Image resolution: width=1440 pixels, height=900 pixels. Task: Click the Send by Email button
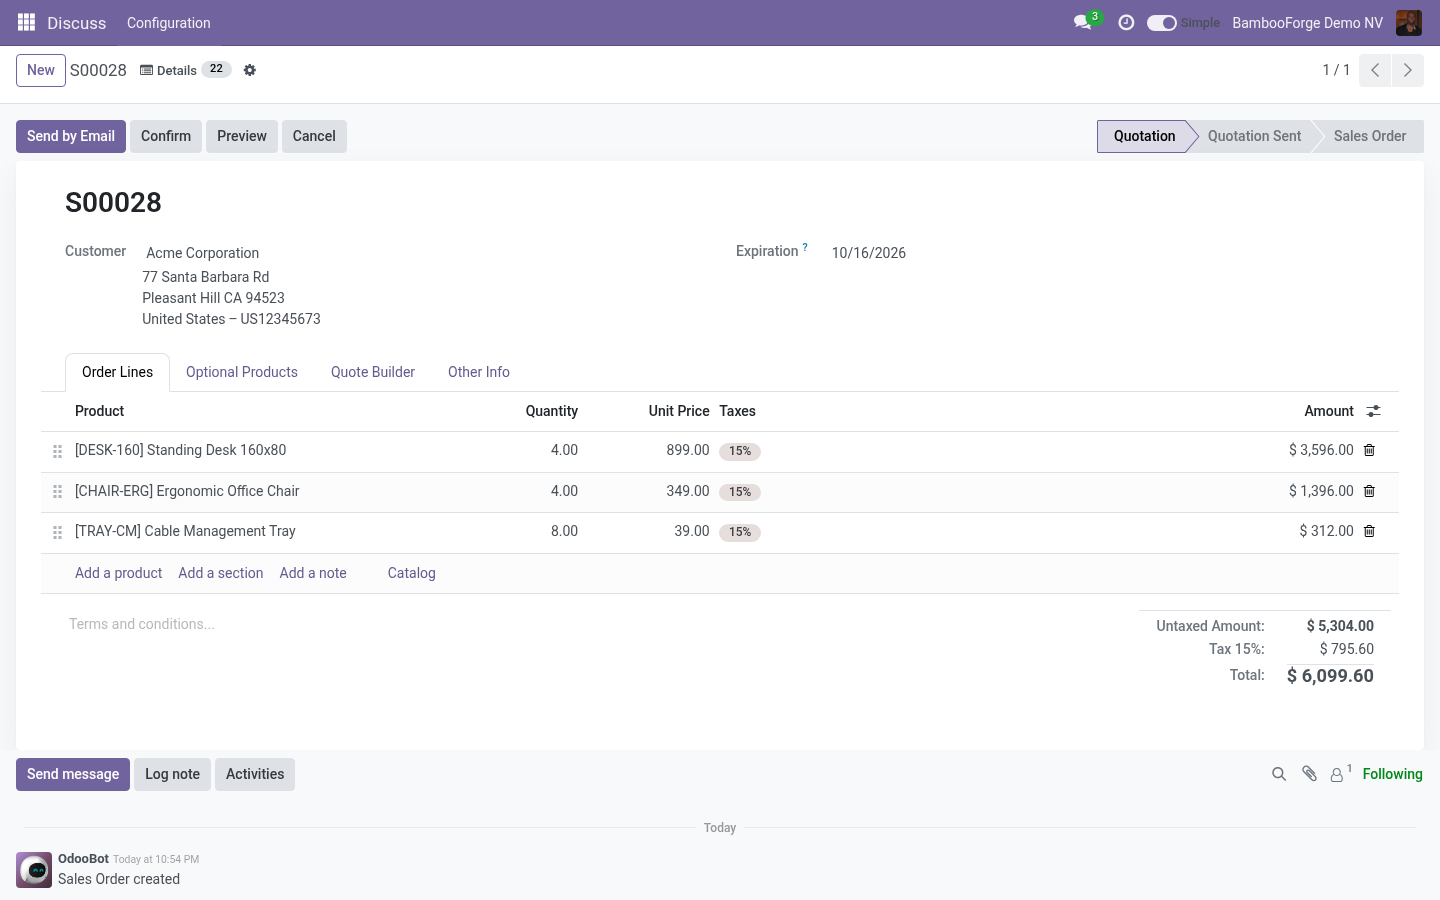(x=71, y=136)
